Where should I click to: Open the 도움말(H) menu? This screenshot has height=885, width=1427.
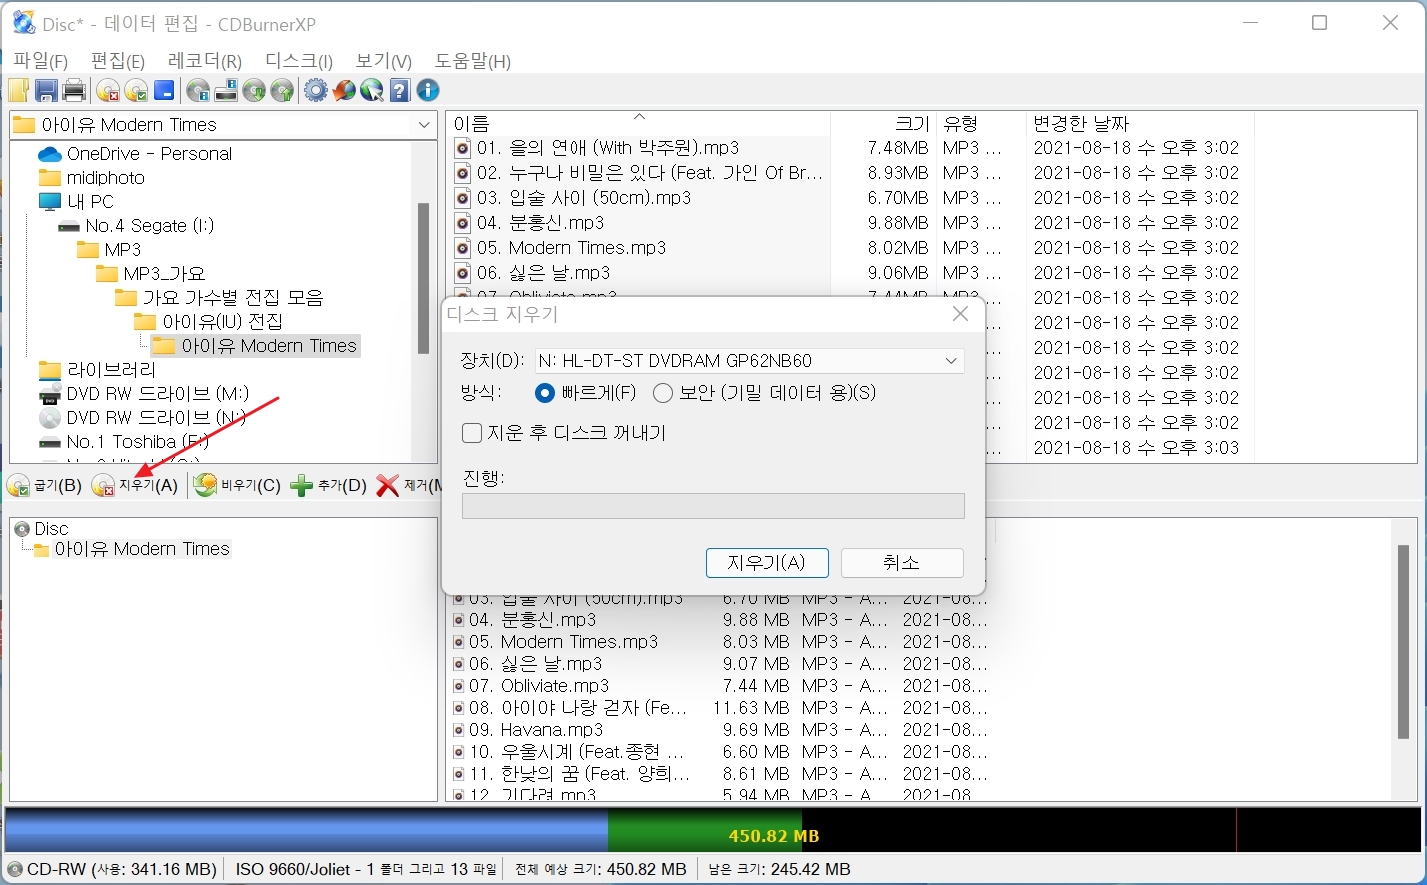point(473,61)
